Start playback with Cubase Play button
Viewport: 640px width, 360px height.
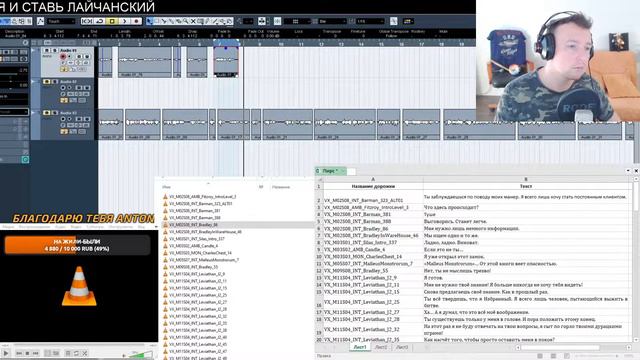(x=124, y=21)
